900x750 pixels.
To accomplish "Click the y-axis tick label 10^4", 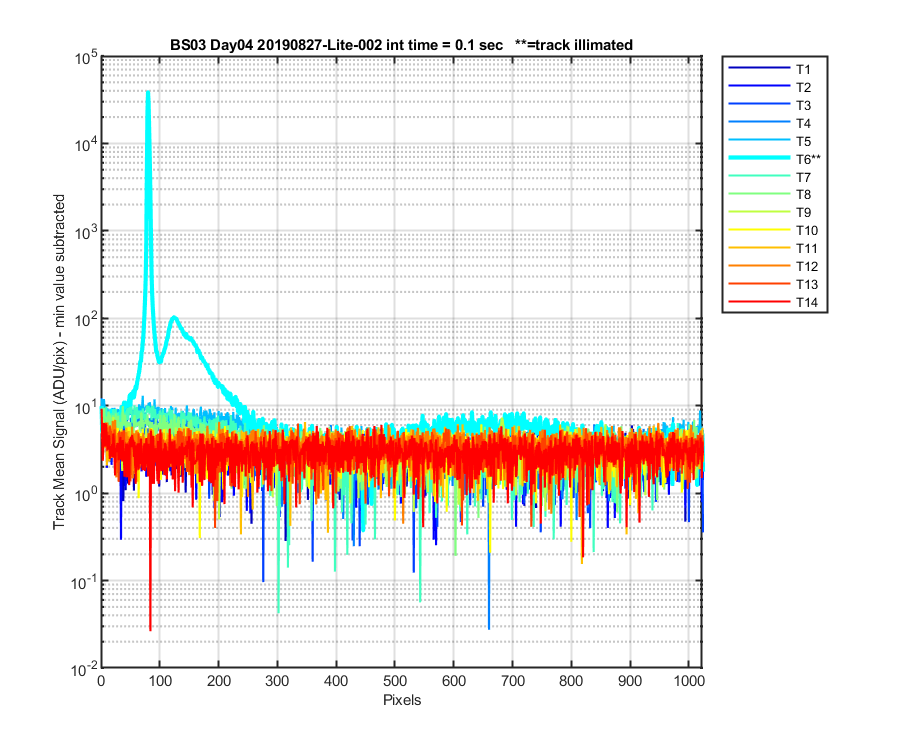I will 86,145.
